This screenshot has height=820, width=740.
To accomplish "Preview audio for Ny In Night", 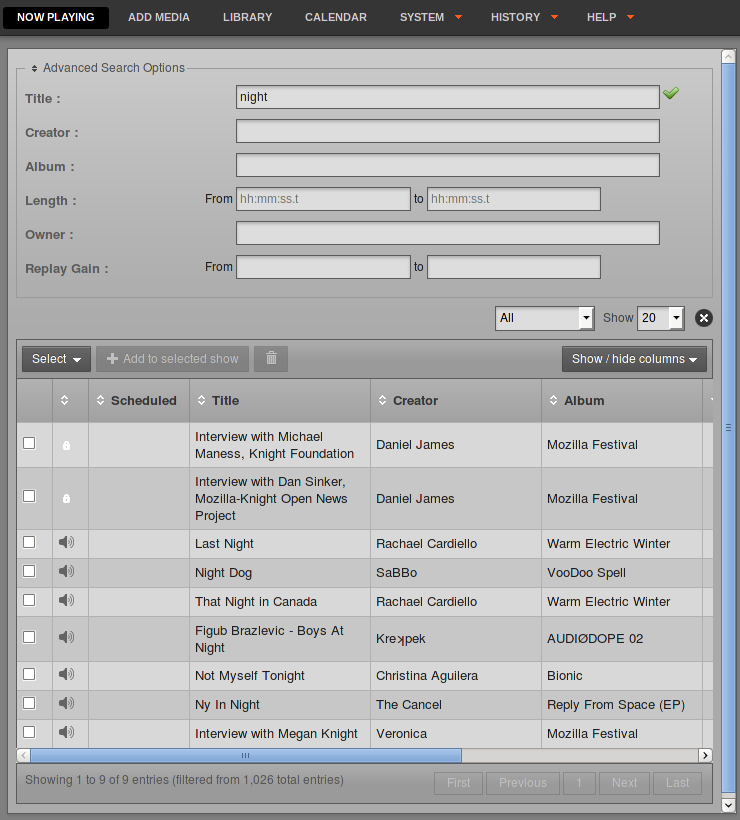I will point(66,703).
